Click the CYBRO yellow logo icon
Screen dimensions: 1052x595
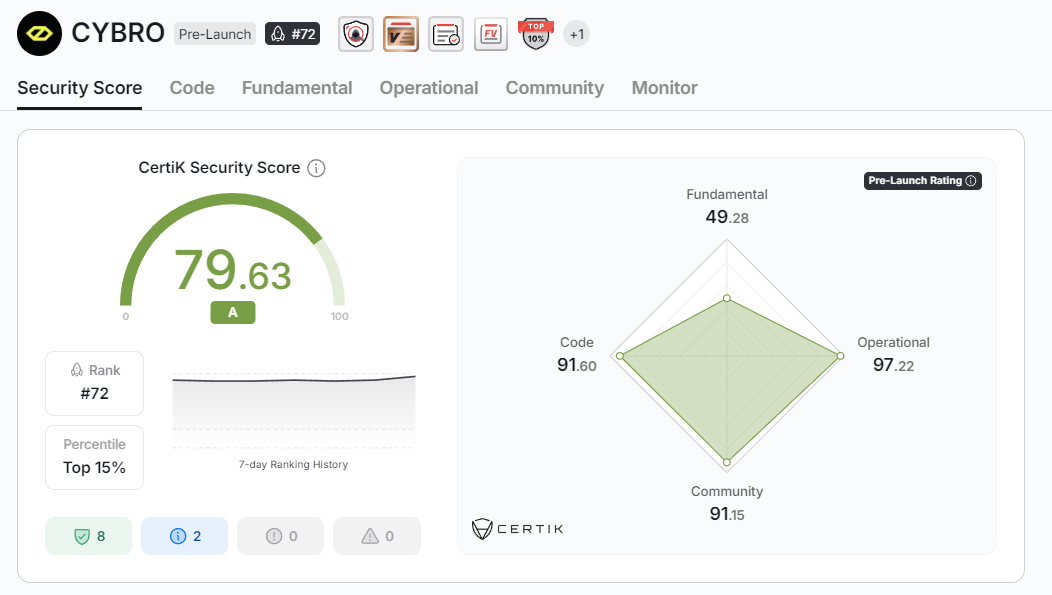(40, 34)
